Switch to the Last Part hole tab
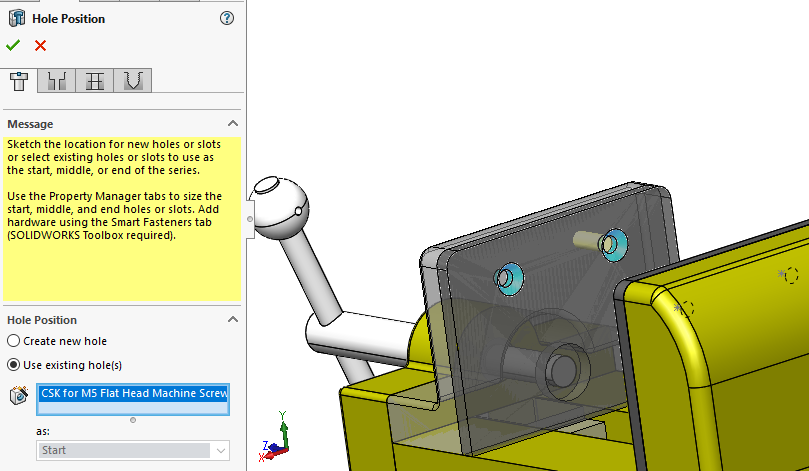Screen dimensions: 809x471 tap(133, 81)
